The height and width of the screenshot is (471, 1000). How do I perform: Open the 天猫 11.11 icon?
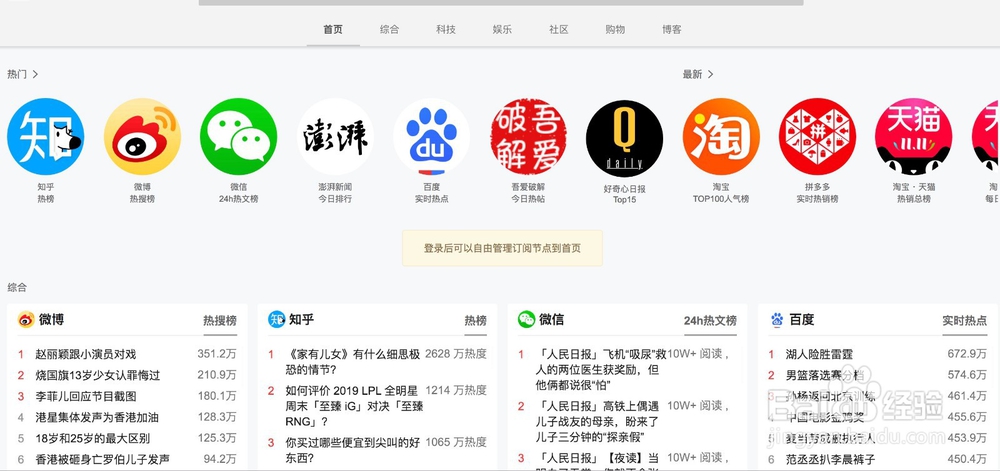[x=914, y=136]
